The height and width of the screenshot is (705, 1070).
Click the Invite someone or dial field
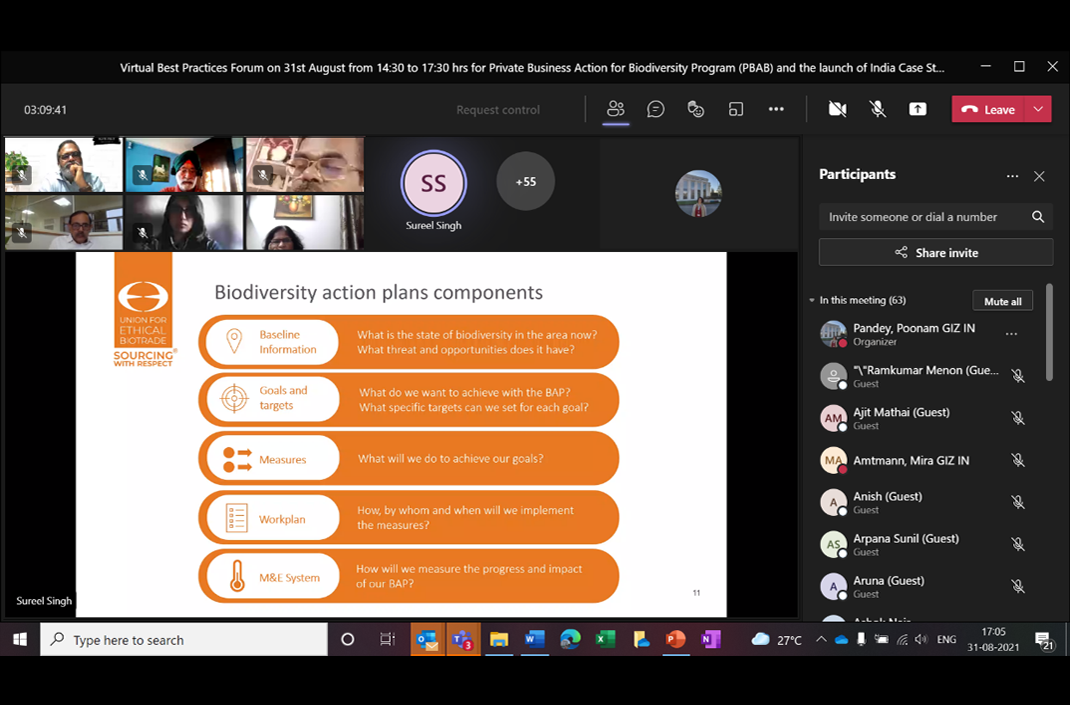point(923,217)
